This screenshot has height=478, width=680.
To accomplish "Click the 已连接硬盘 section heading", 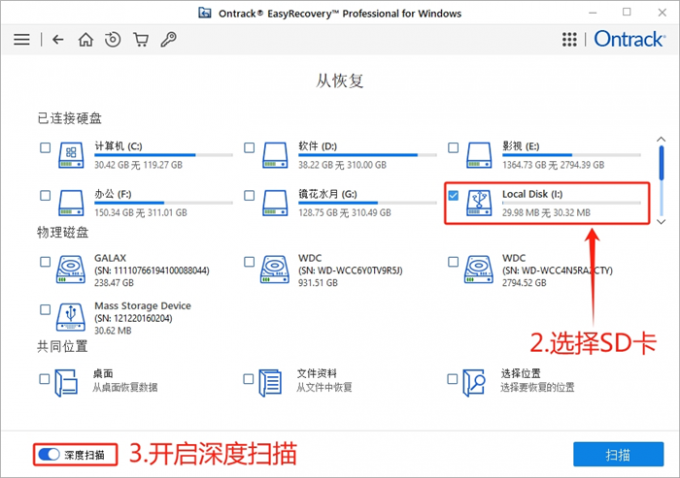I will tap(69, 118).
